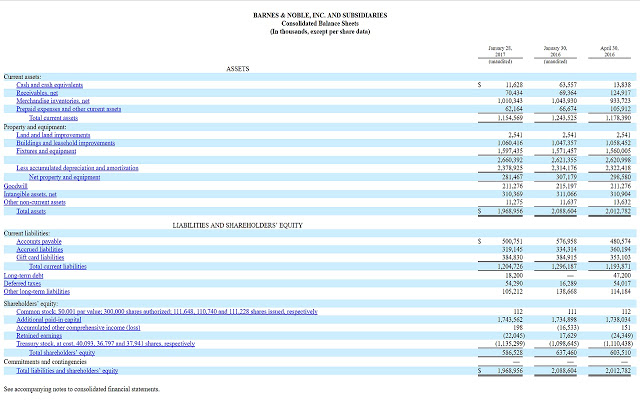
Task: Open Prepaid expenses and other current assets
Action: point(69,109)
